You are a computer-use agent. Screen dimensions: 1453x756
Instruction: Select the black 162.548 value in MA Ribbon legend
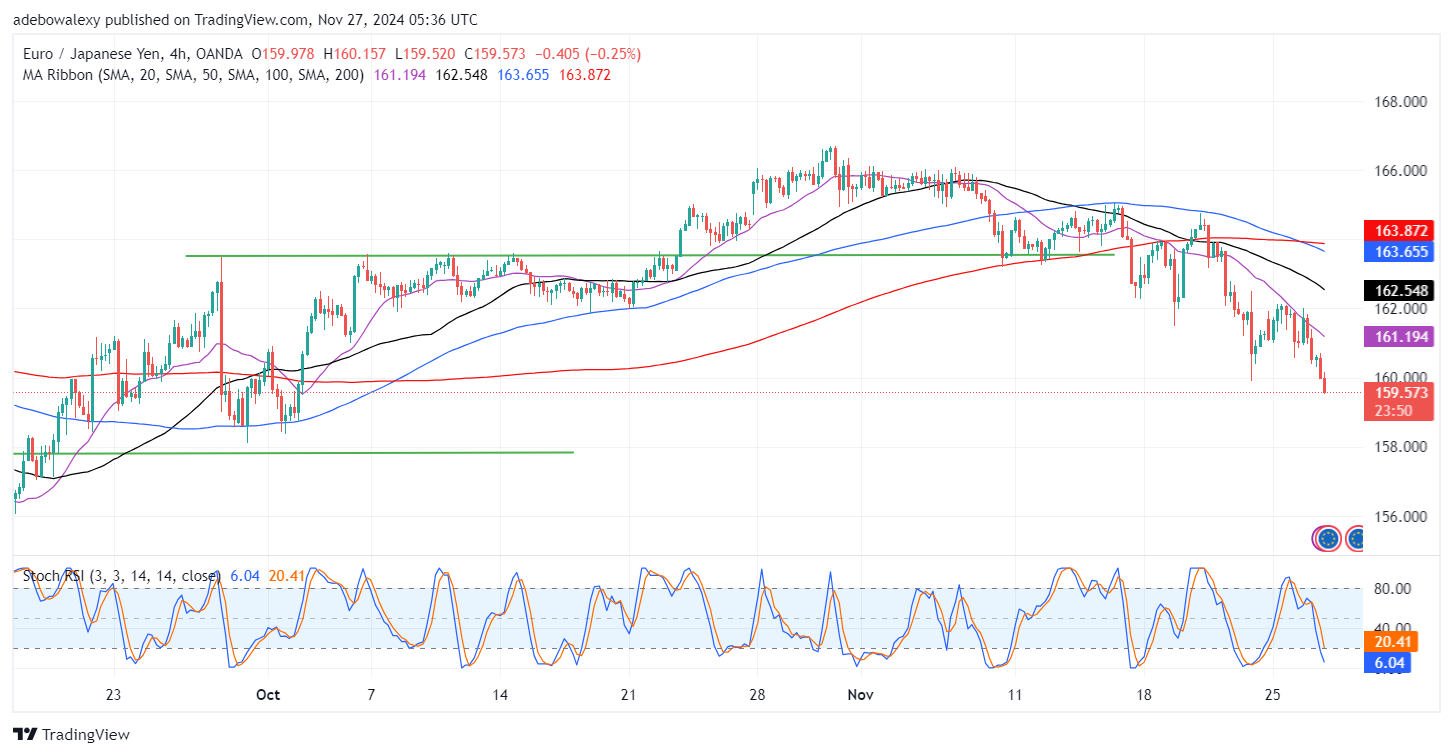click(x=462, y=75)
